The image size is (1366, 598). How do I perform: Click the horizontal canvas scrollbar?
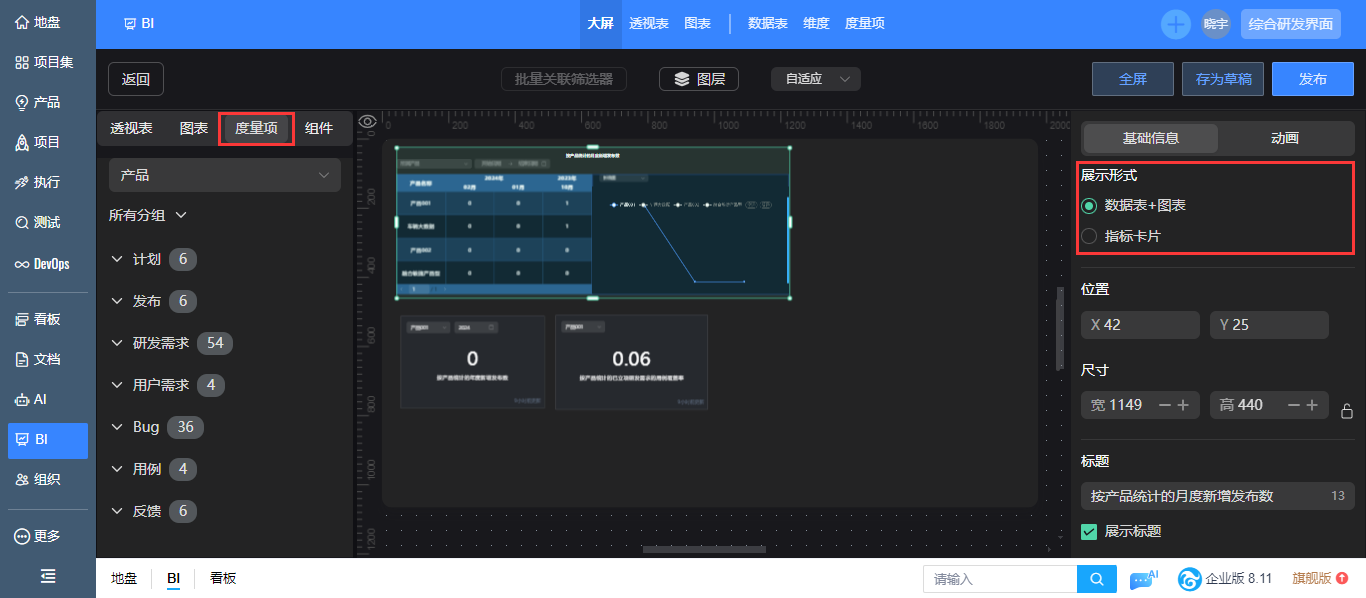pos(704,549)
